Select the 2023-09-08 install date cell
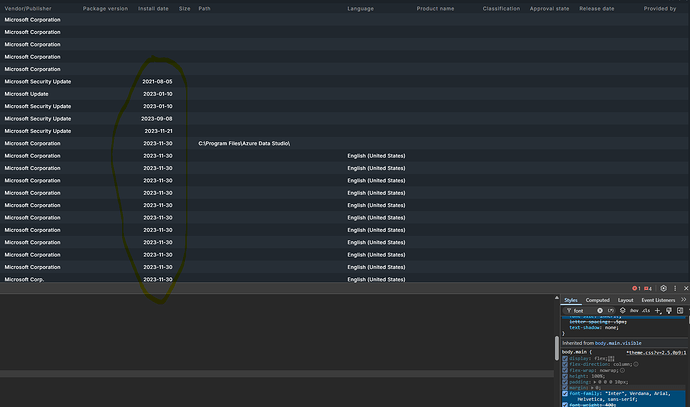The height and width of the screenshot is (407, 690). [157, 118]
